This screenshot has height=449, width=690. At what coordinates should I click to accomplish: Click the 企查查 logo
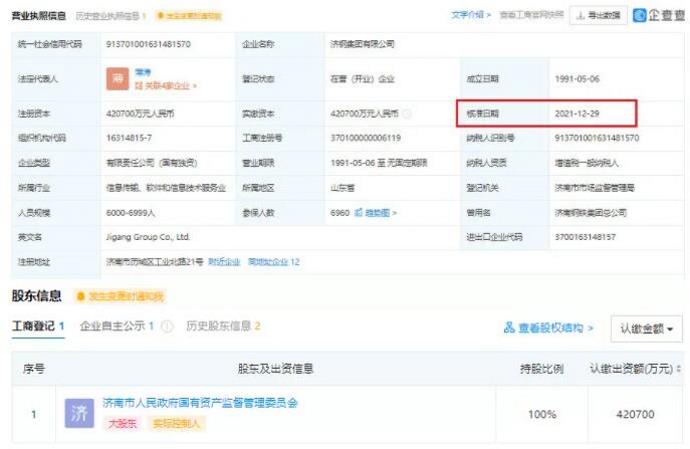tap(659, 15)
